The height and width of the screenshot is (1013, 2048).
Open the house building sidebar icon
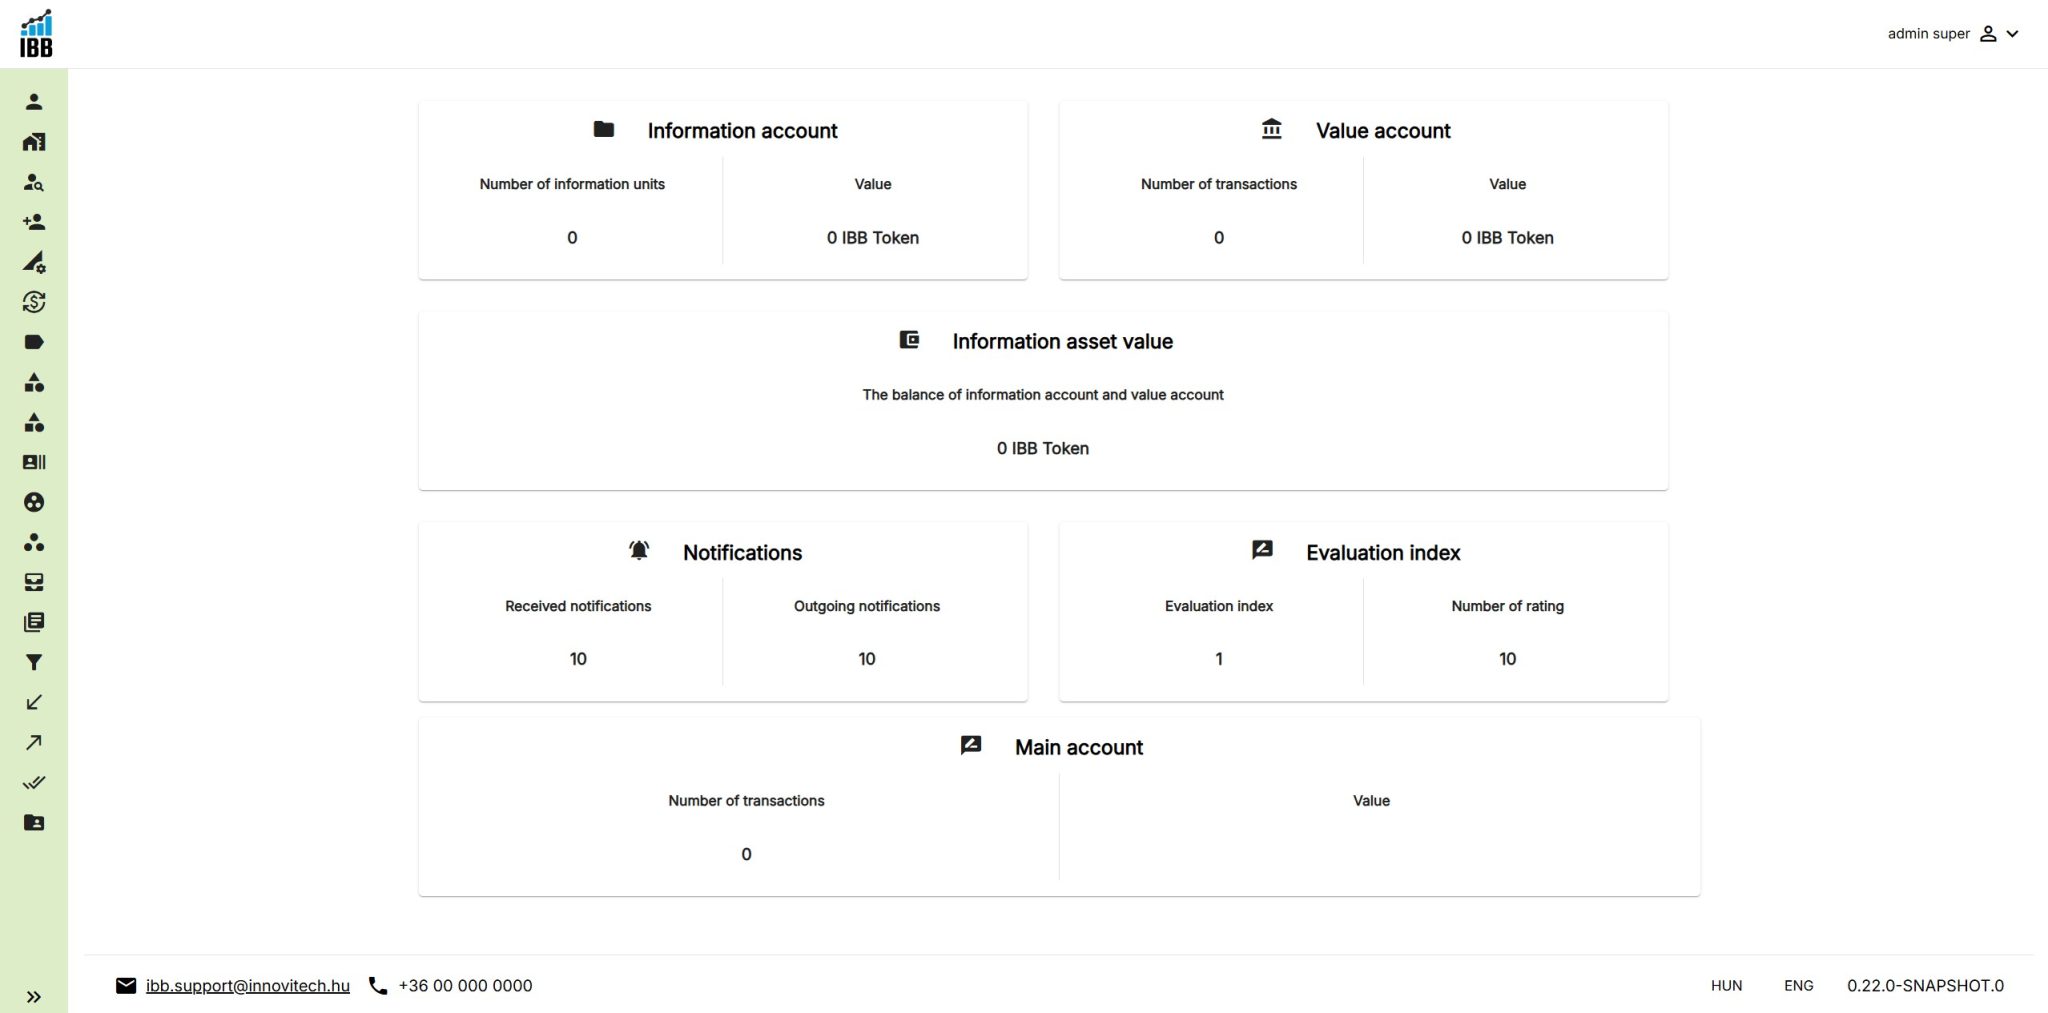pyautogui.click(x=34, y=142)
